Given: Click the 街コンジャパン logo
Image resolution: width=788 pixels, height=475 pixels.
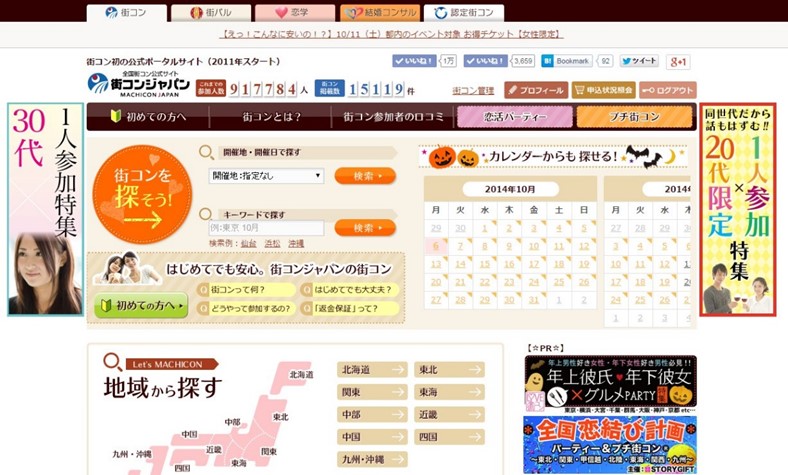Looking at the screenshot, I should tap(139, 84).
